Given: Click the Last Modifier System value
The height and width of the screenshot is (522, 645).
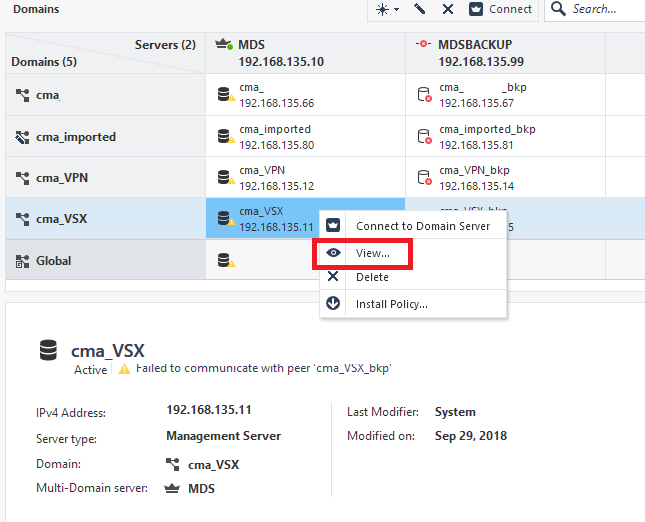Looking at the screenshot, I should tap(455, 412).
